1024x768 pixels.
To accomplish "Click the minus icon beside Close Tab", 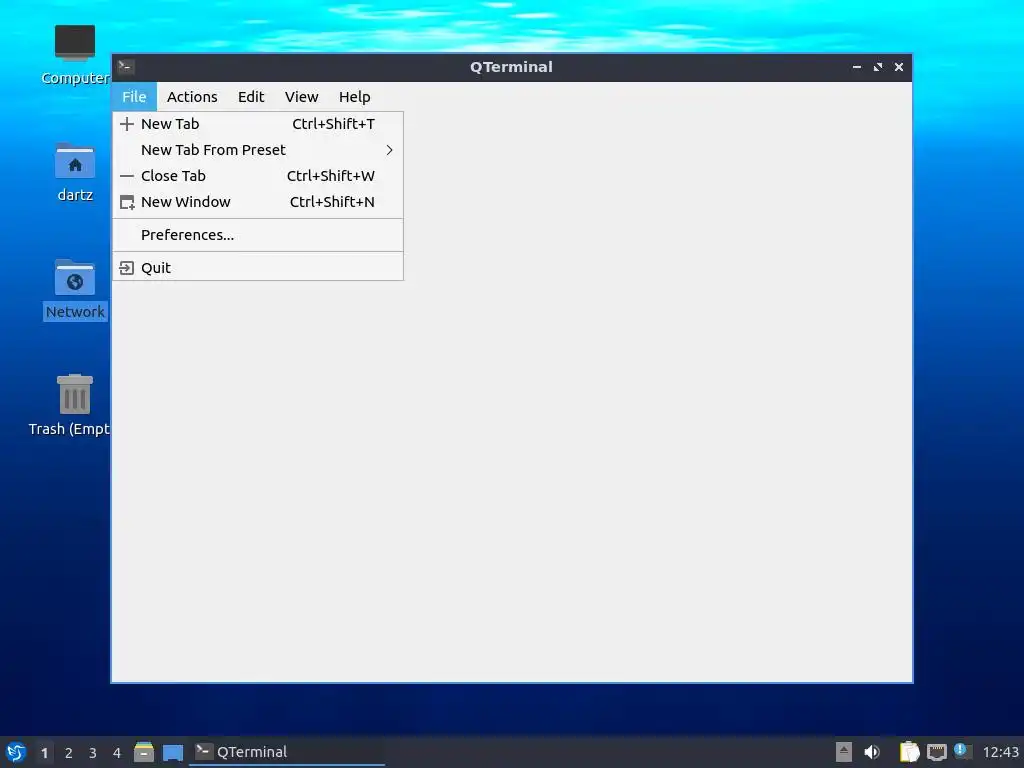I will pyautogui.click(x=127, y=176).
